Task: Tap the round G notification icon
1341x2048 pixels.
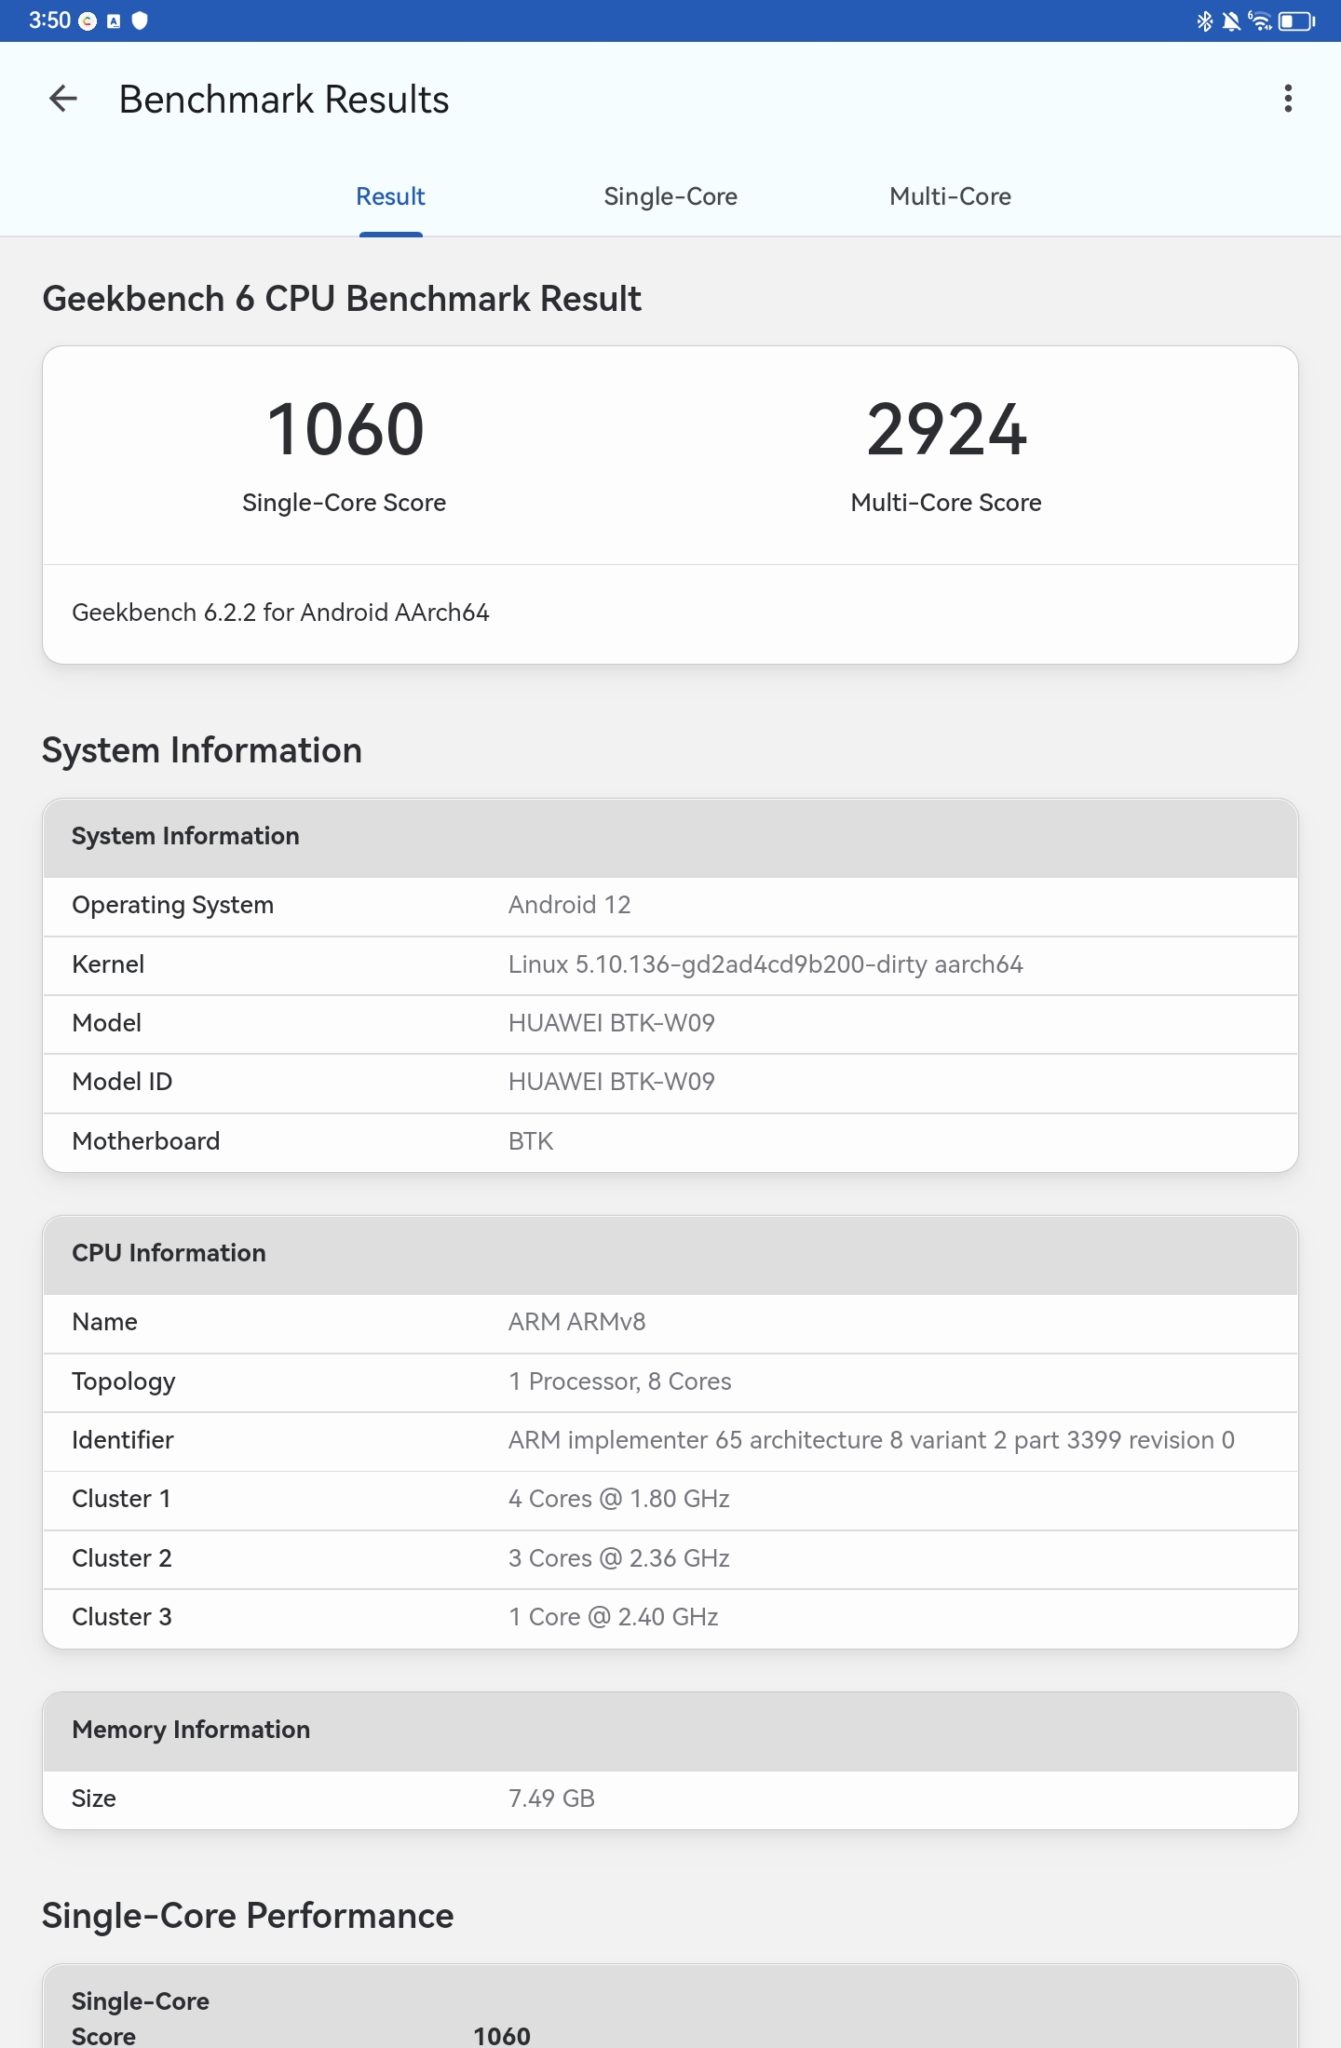Action: coord(88,21)
